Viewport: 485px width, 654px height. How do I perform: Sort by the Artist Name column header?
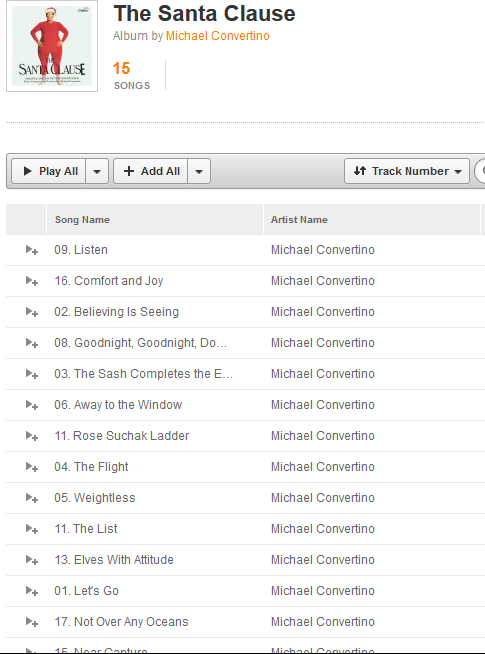(x=299, y=220)
